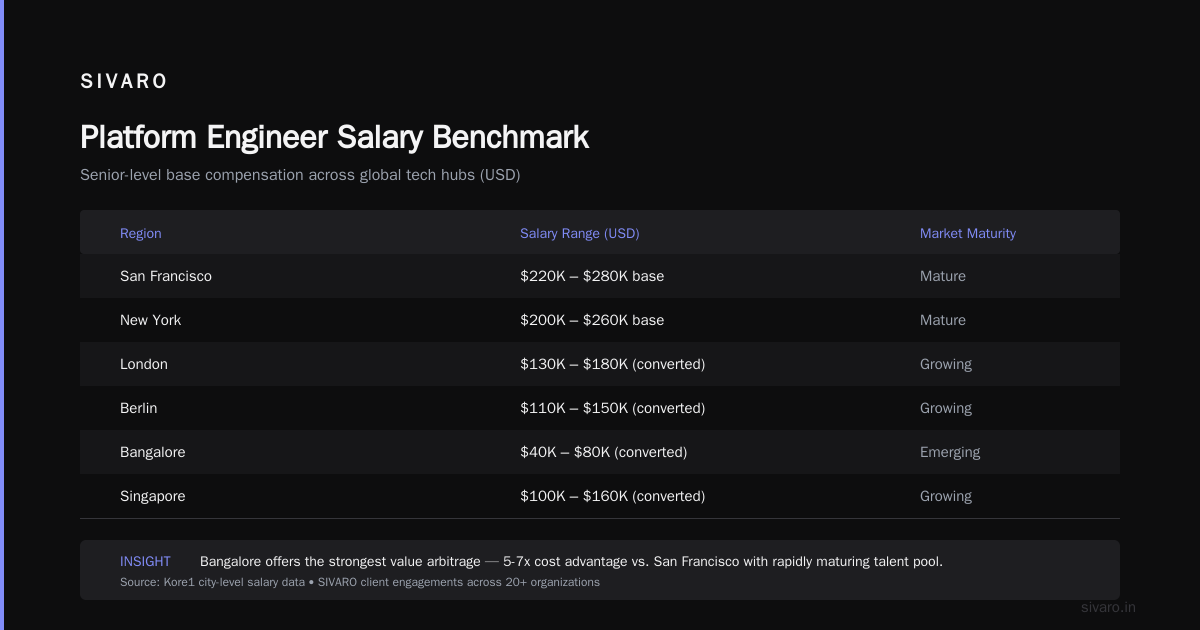Open the sivaro.in link
Screen dimensions: 1200x630
pyautogui.click(x=1109, y=607)
